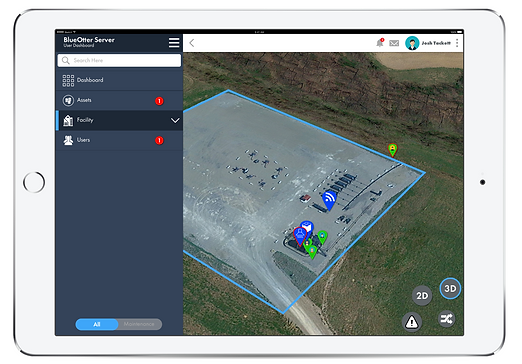Image resolution: width=522 pixels, height=364 pixels.
Task: Select the Maintenance filter toggle
Action: coord(139,324)
